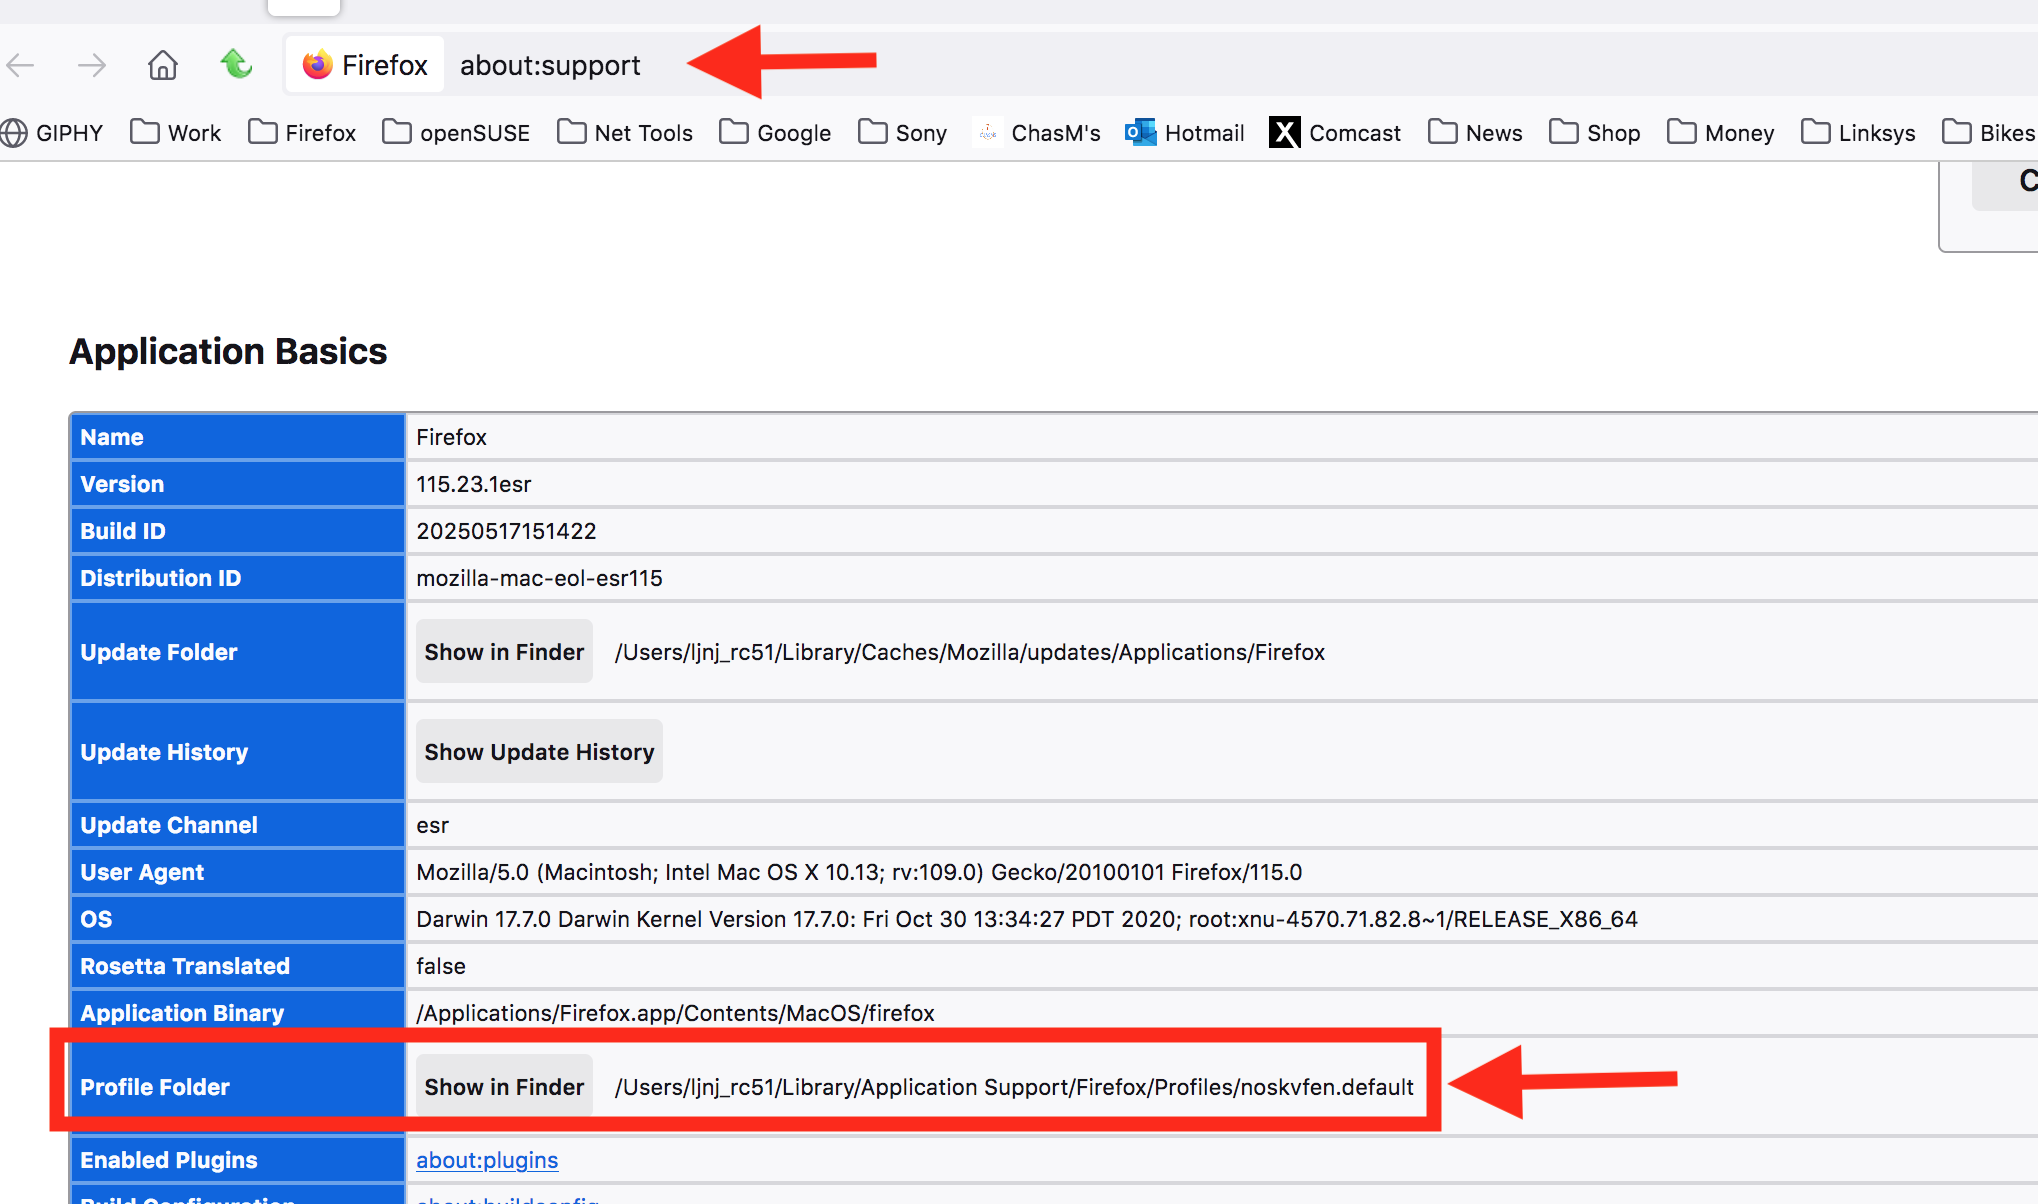
Task: Click the about:support address field
Action: tap(550, 66)
